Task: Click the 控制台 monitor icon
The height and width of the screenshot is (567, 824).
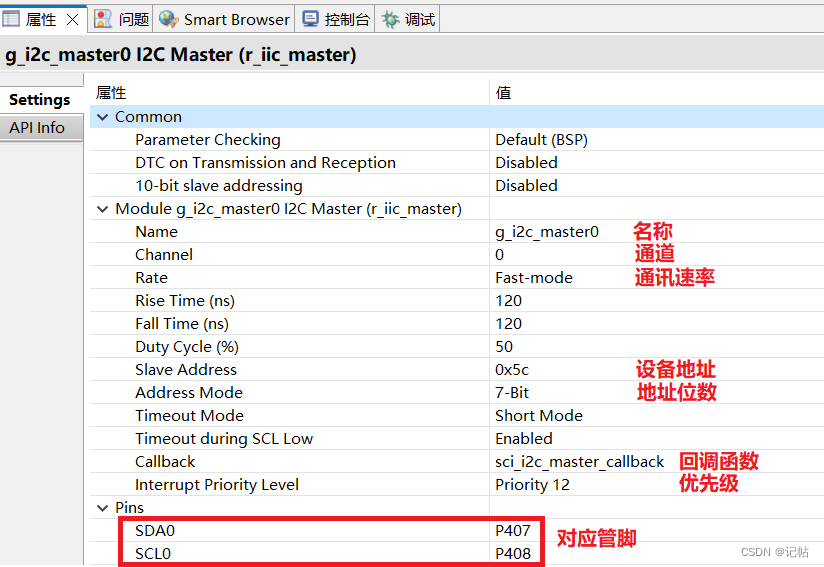Action: coord(310,19)
